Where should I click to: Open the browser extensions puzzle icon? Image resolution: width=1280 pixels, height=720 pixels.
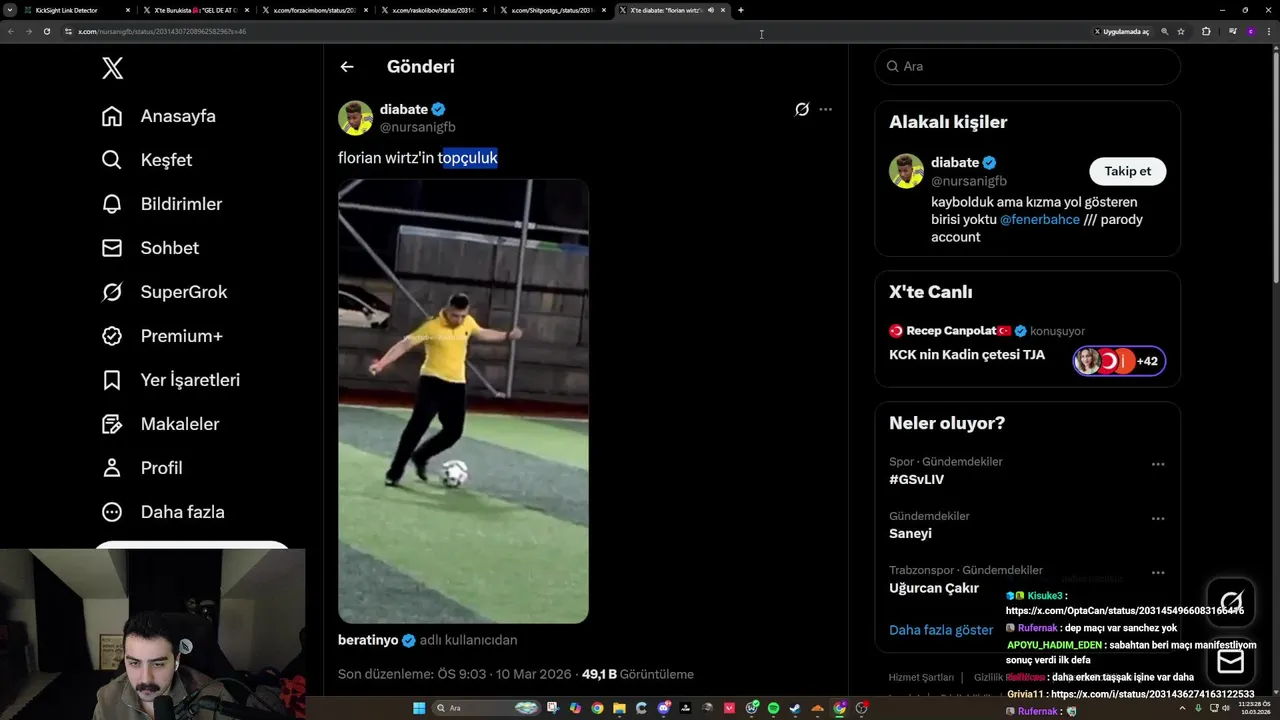(1206, 31)
